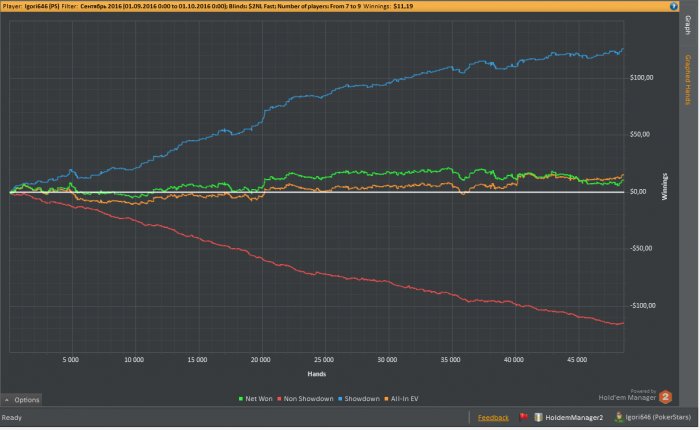The height and width of the screenshot is (430, 700).
Task: Click the 10 000 x-axis label
Action: click(134, 359)
